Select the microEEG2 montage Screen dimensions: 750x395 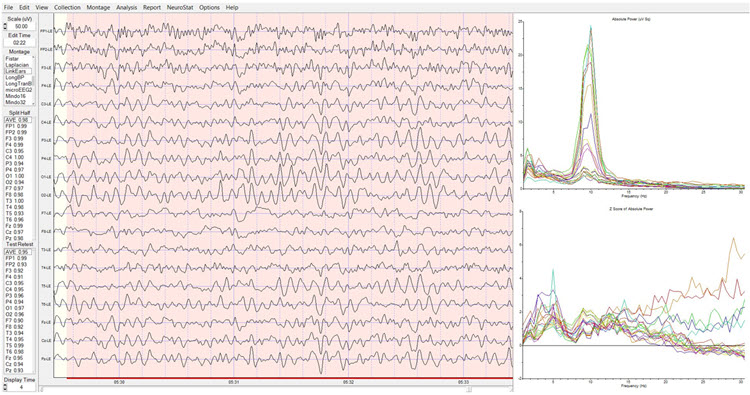coord(18,90)
